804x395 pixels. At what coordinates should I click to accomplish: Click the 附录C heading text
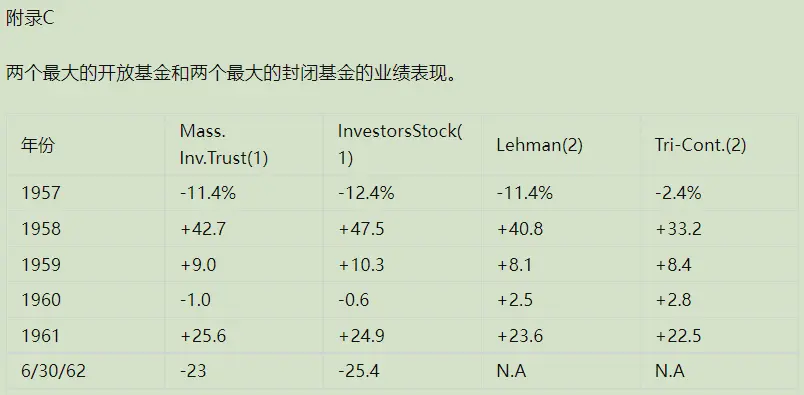coord(30,19)
